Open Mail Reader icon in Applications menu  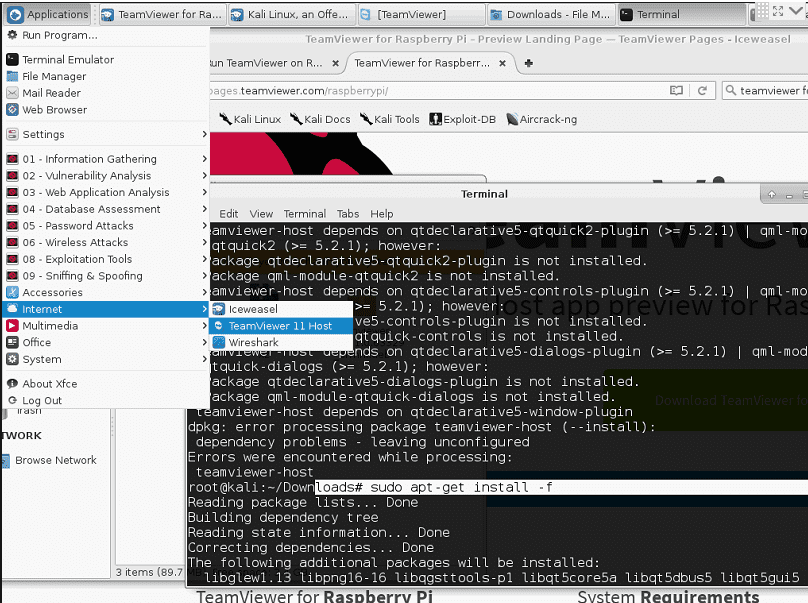tap(12, 93)
